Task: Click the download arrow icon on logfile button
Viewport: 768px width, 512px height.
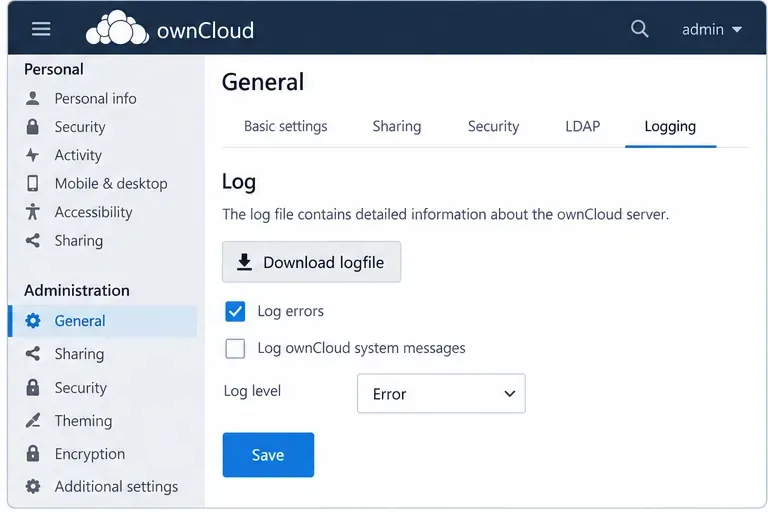Action: click(x=244, y=262)
